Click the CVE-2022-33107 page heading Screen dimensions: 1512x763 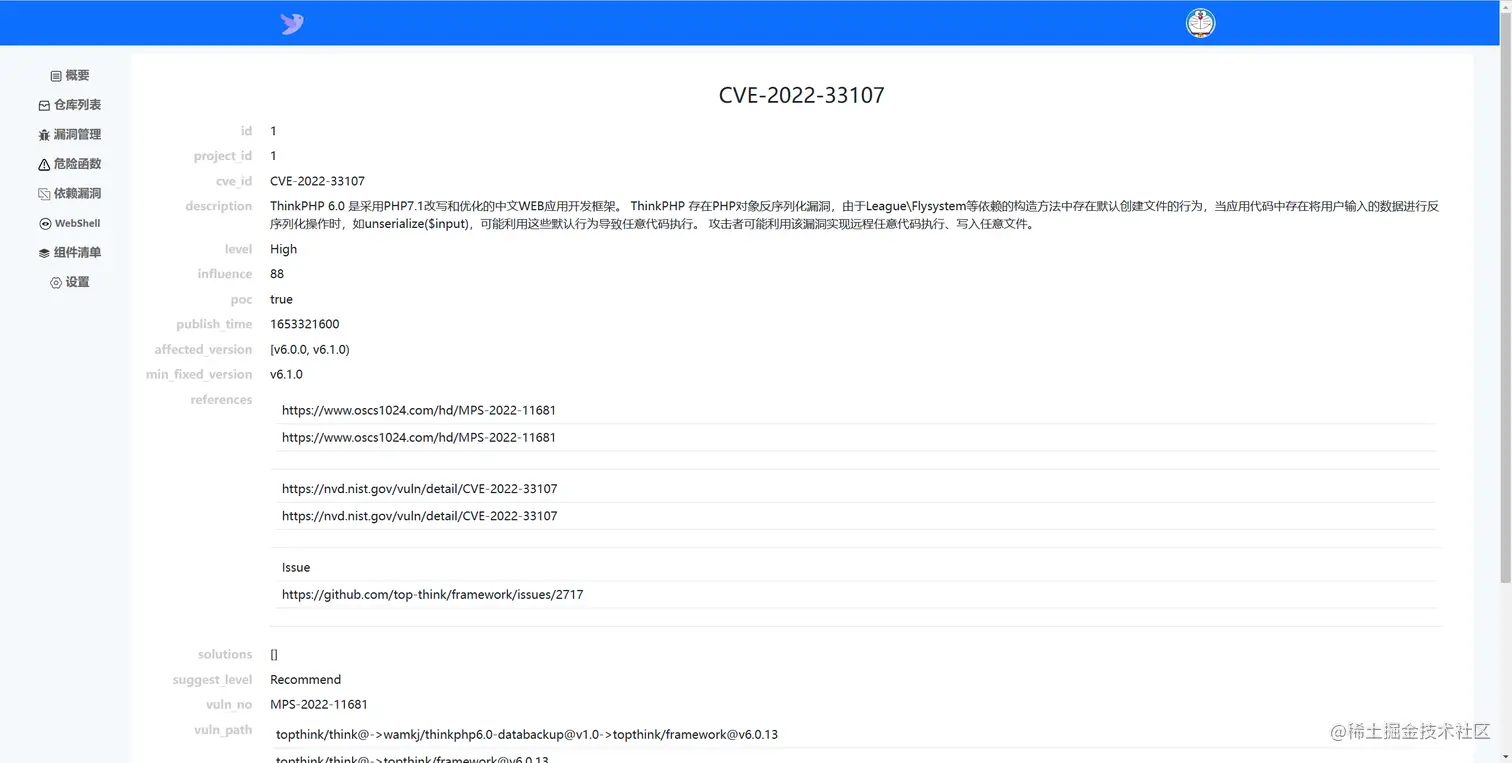tap(802, 95)
